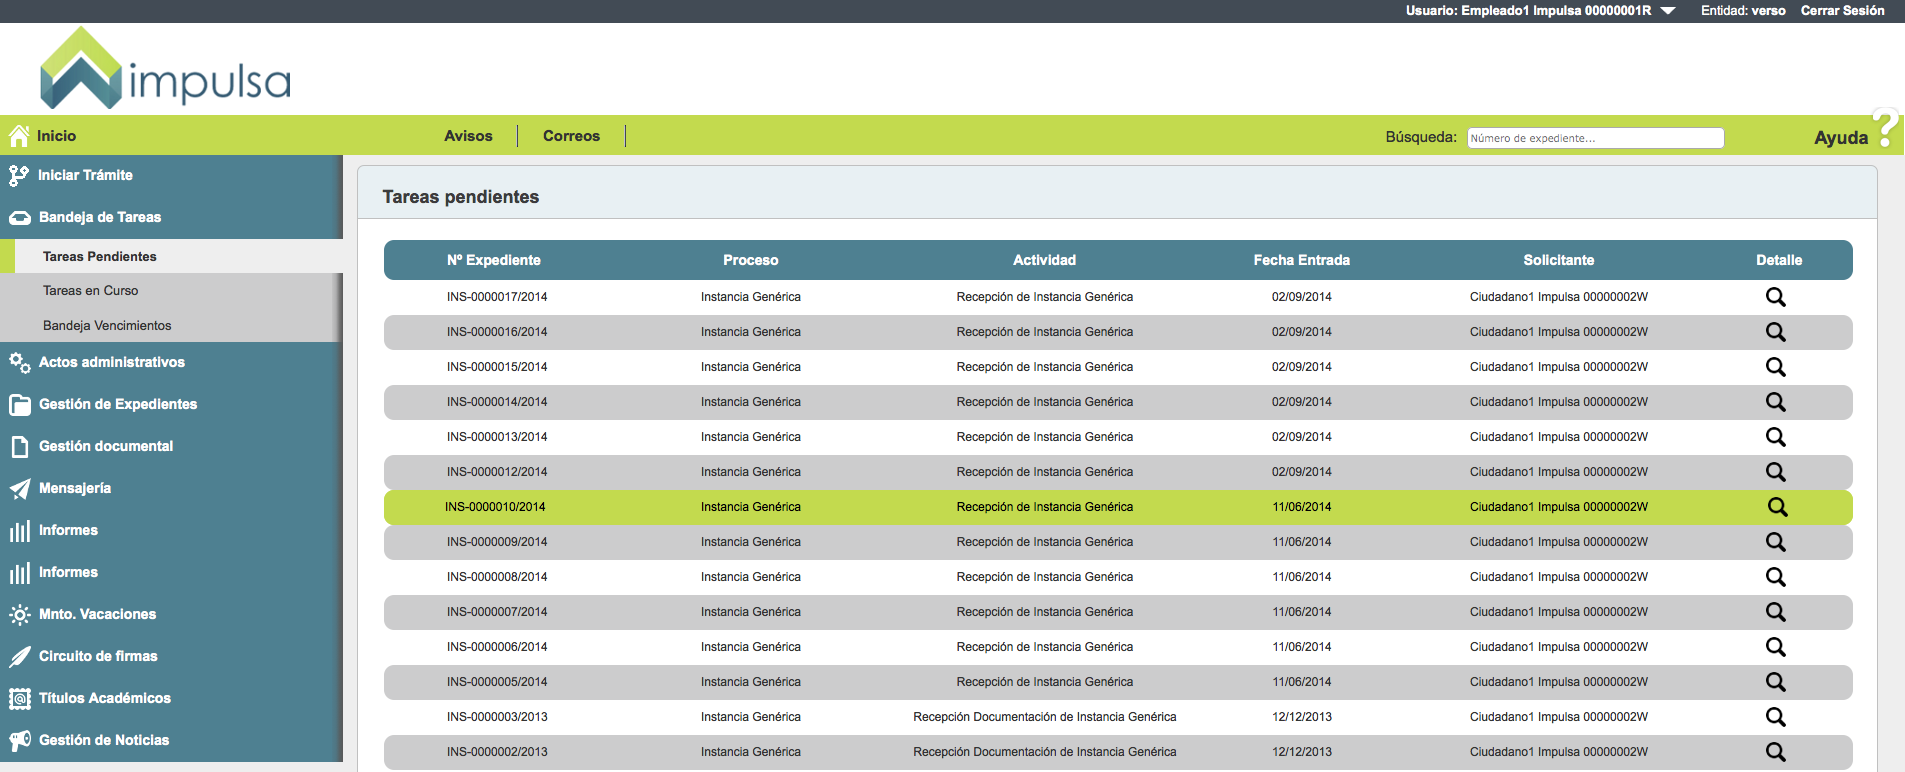Open detail magnifier for INS-0000008/2014

1775,577
